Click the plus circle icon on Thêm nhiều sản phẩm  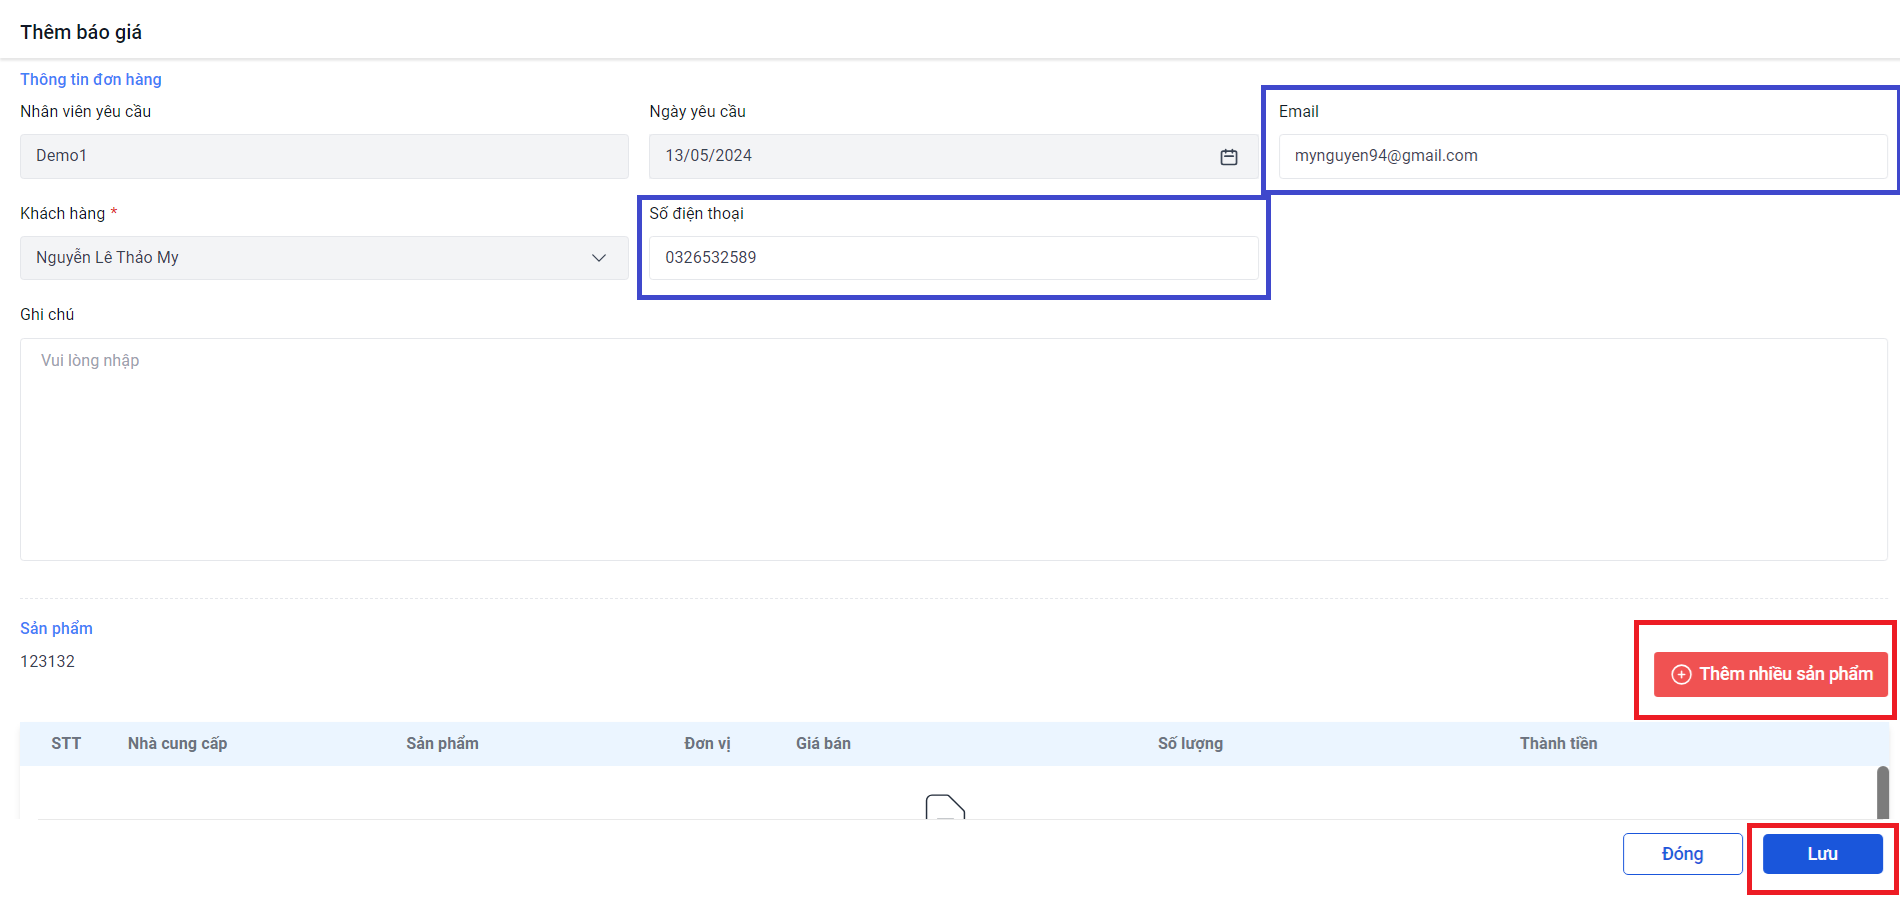click(x=1682, y=674)
